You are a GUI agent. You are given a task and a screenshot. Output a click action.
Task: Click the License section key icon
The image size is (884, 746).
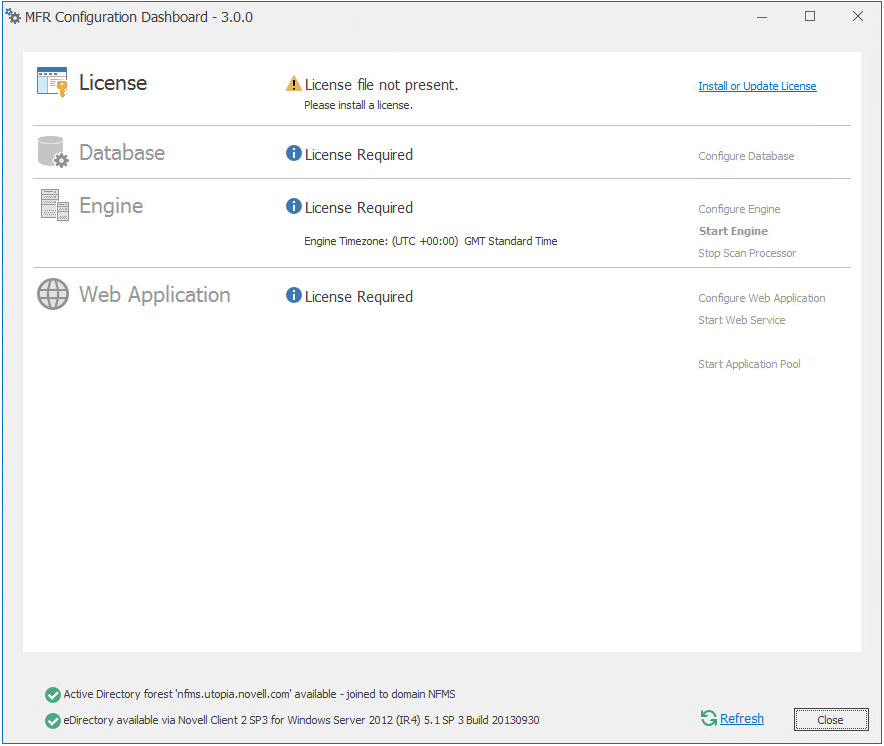52,83
